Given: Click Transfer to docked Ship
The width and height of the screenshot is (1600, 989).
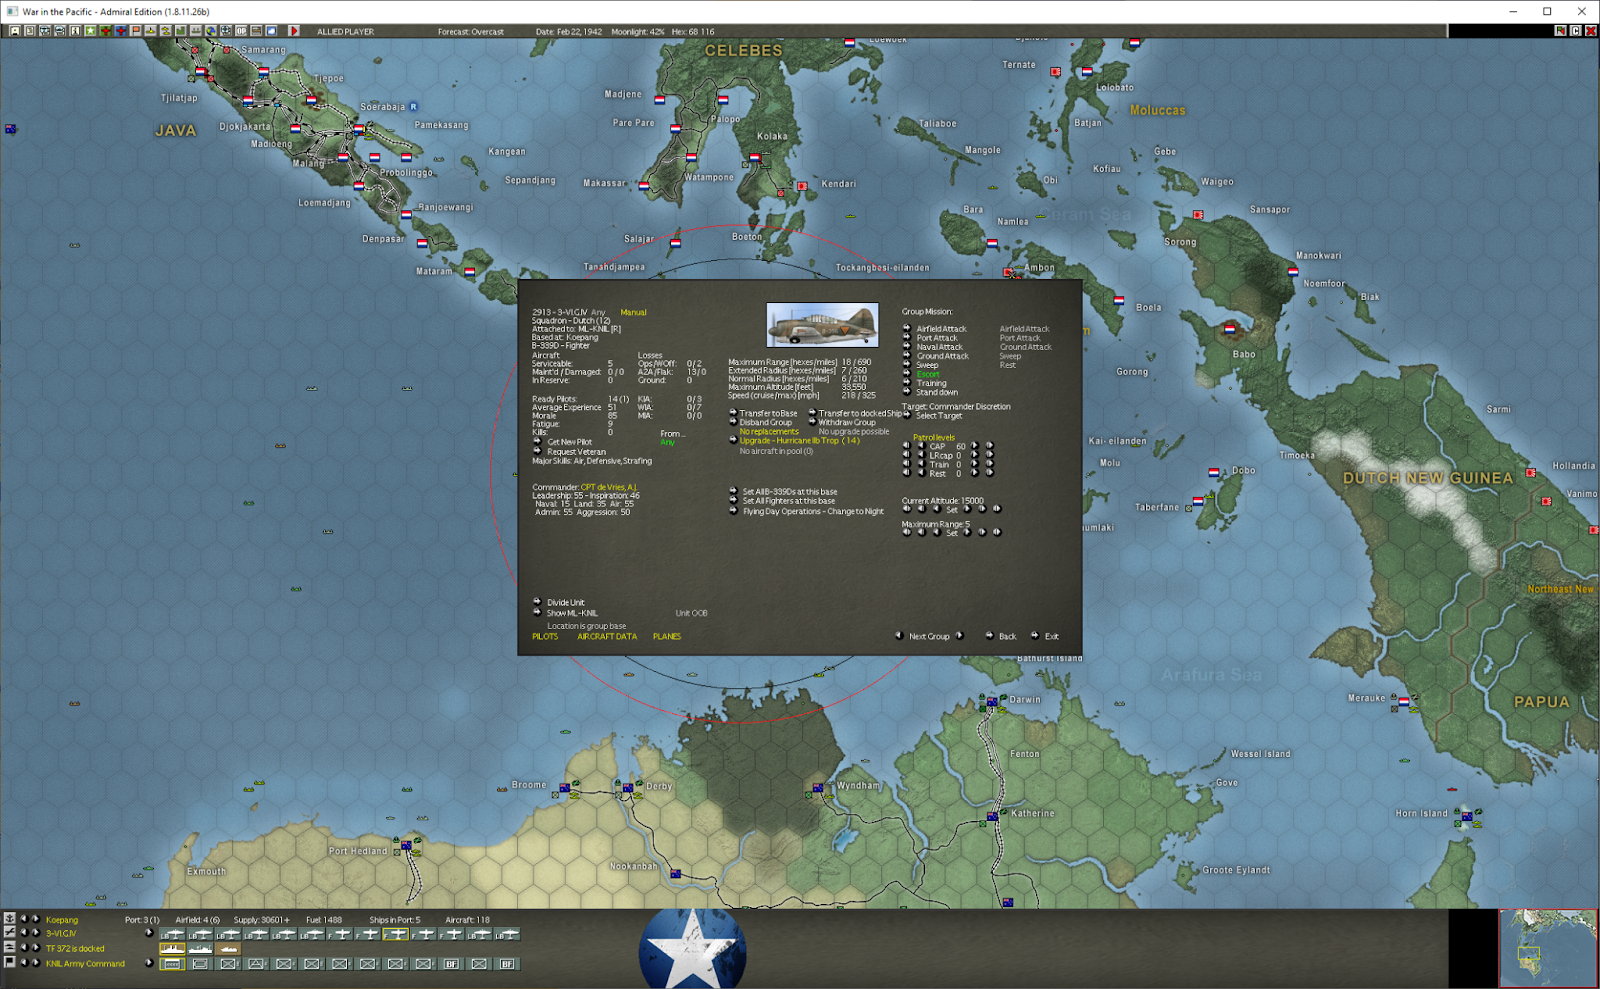Looking at the screenshot, I should (859, 413).
